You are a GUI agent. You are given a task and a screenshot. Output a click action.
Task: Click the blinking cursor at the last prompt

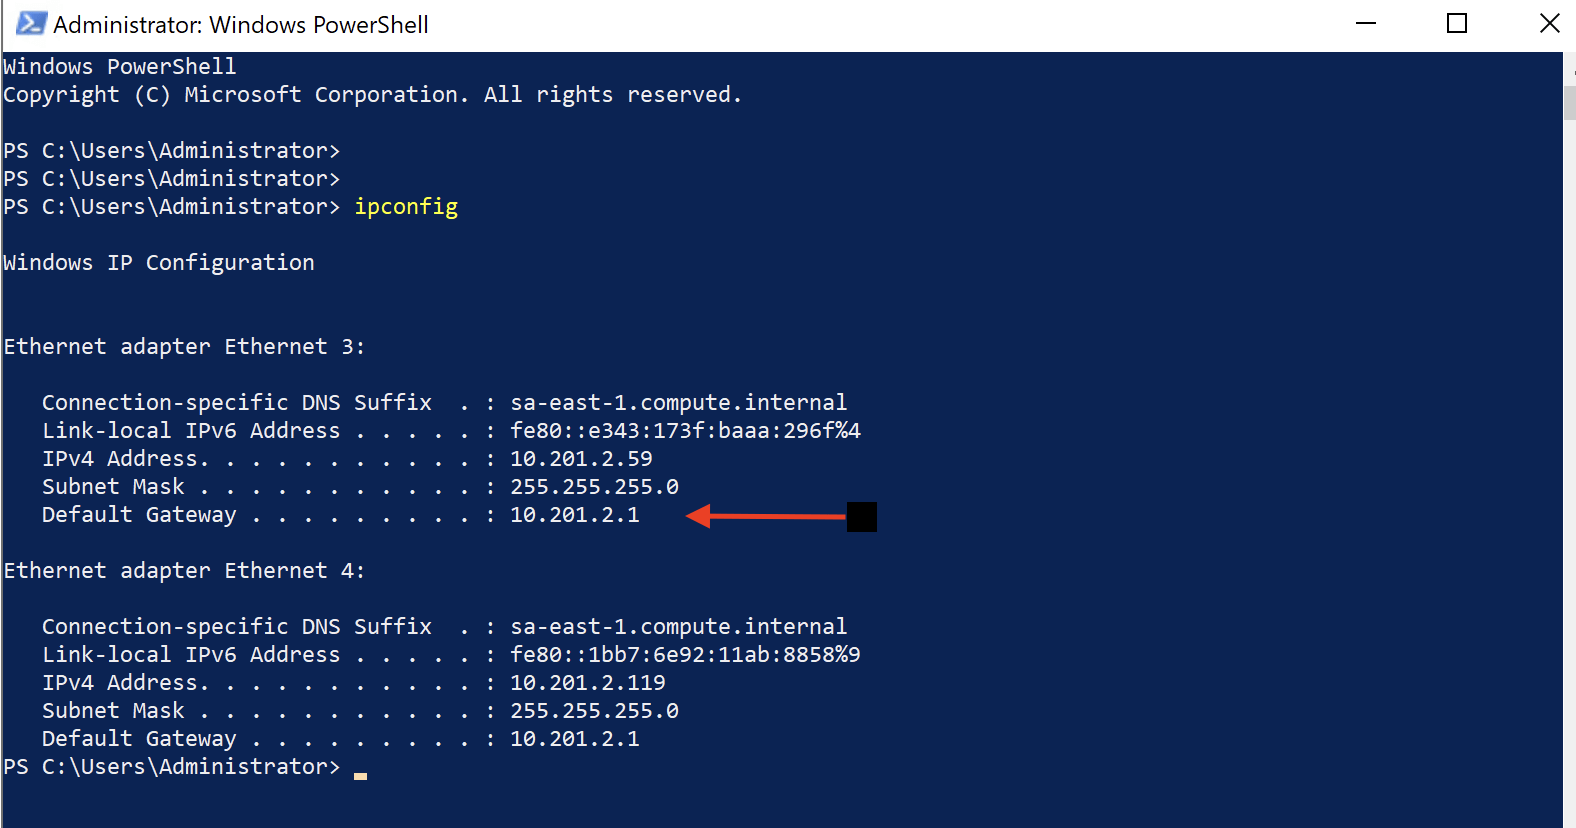tap(360, 776)
